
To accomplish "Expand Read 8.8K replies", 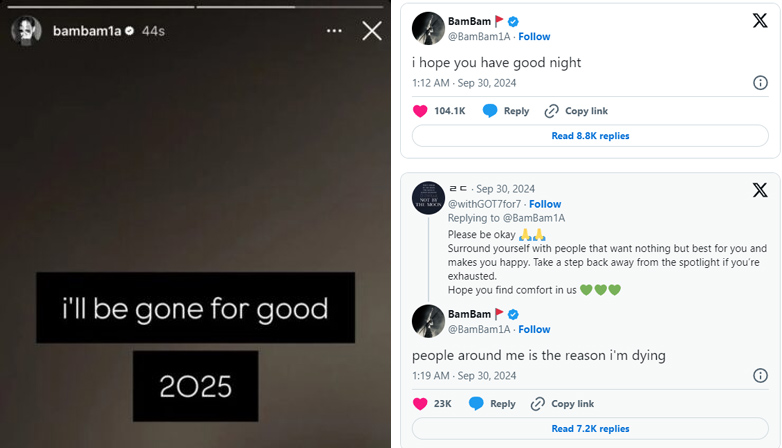I will 590,136.
